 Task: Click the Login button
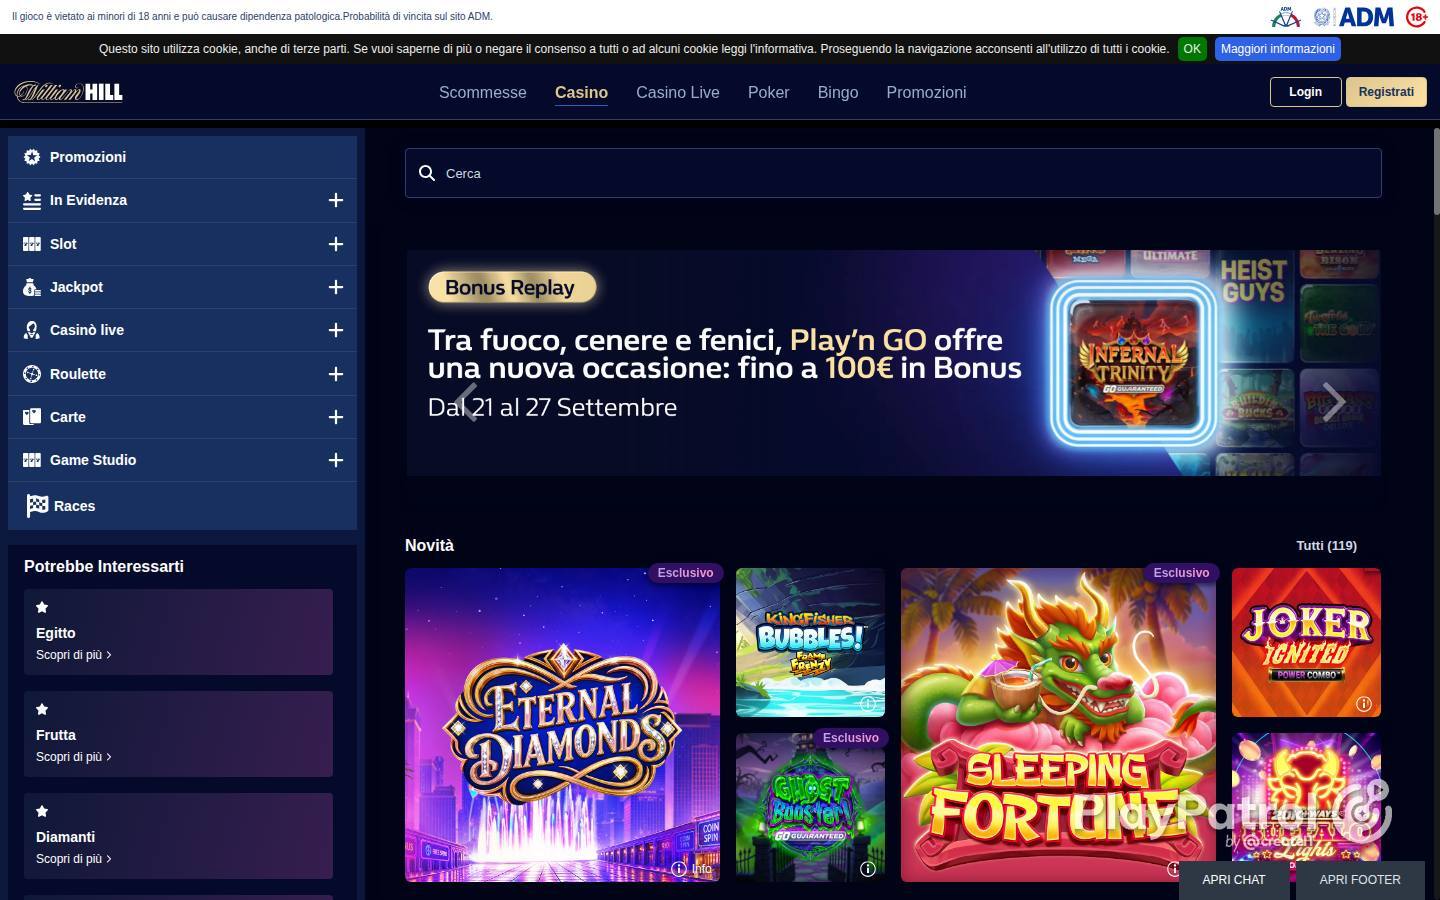coord(1305,92)
